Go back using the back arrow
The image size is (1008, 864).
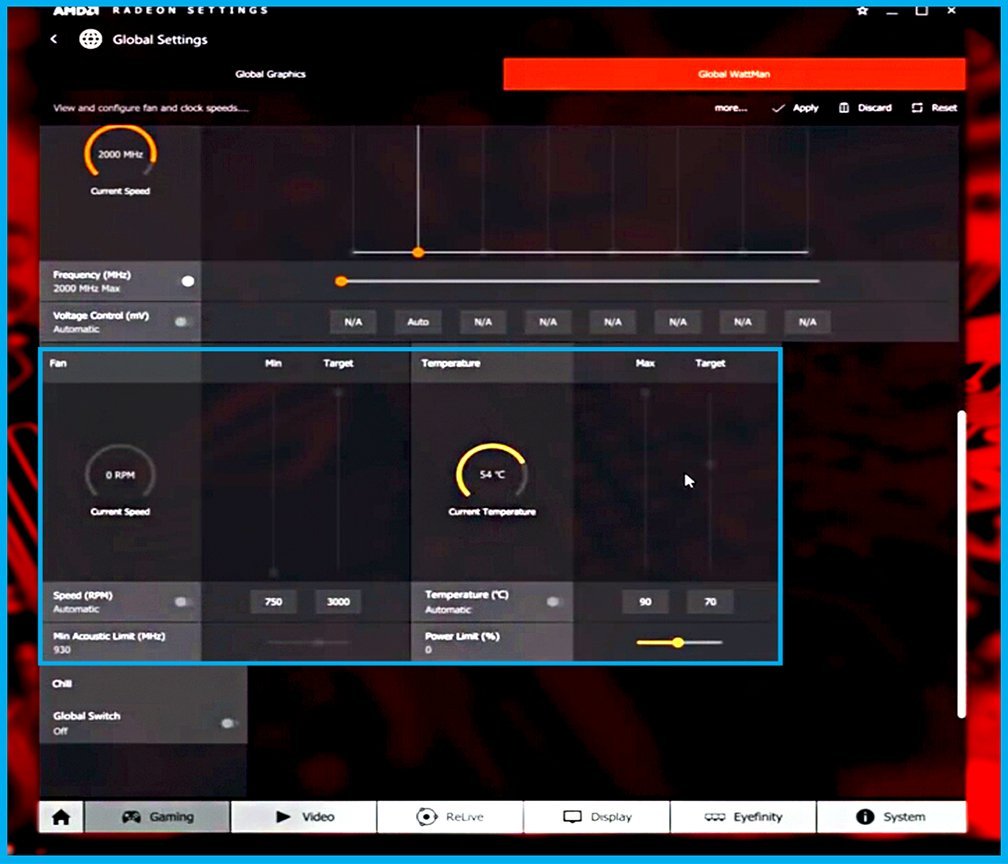point(54,39)
